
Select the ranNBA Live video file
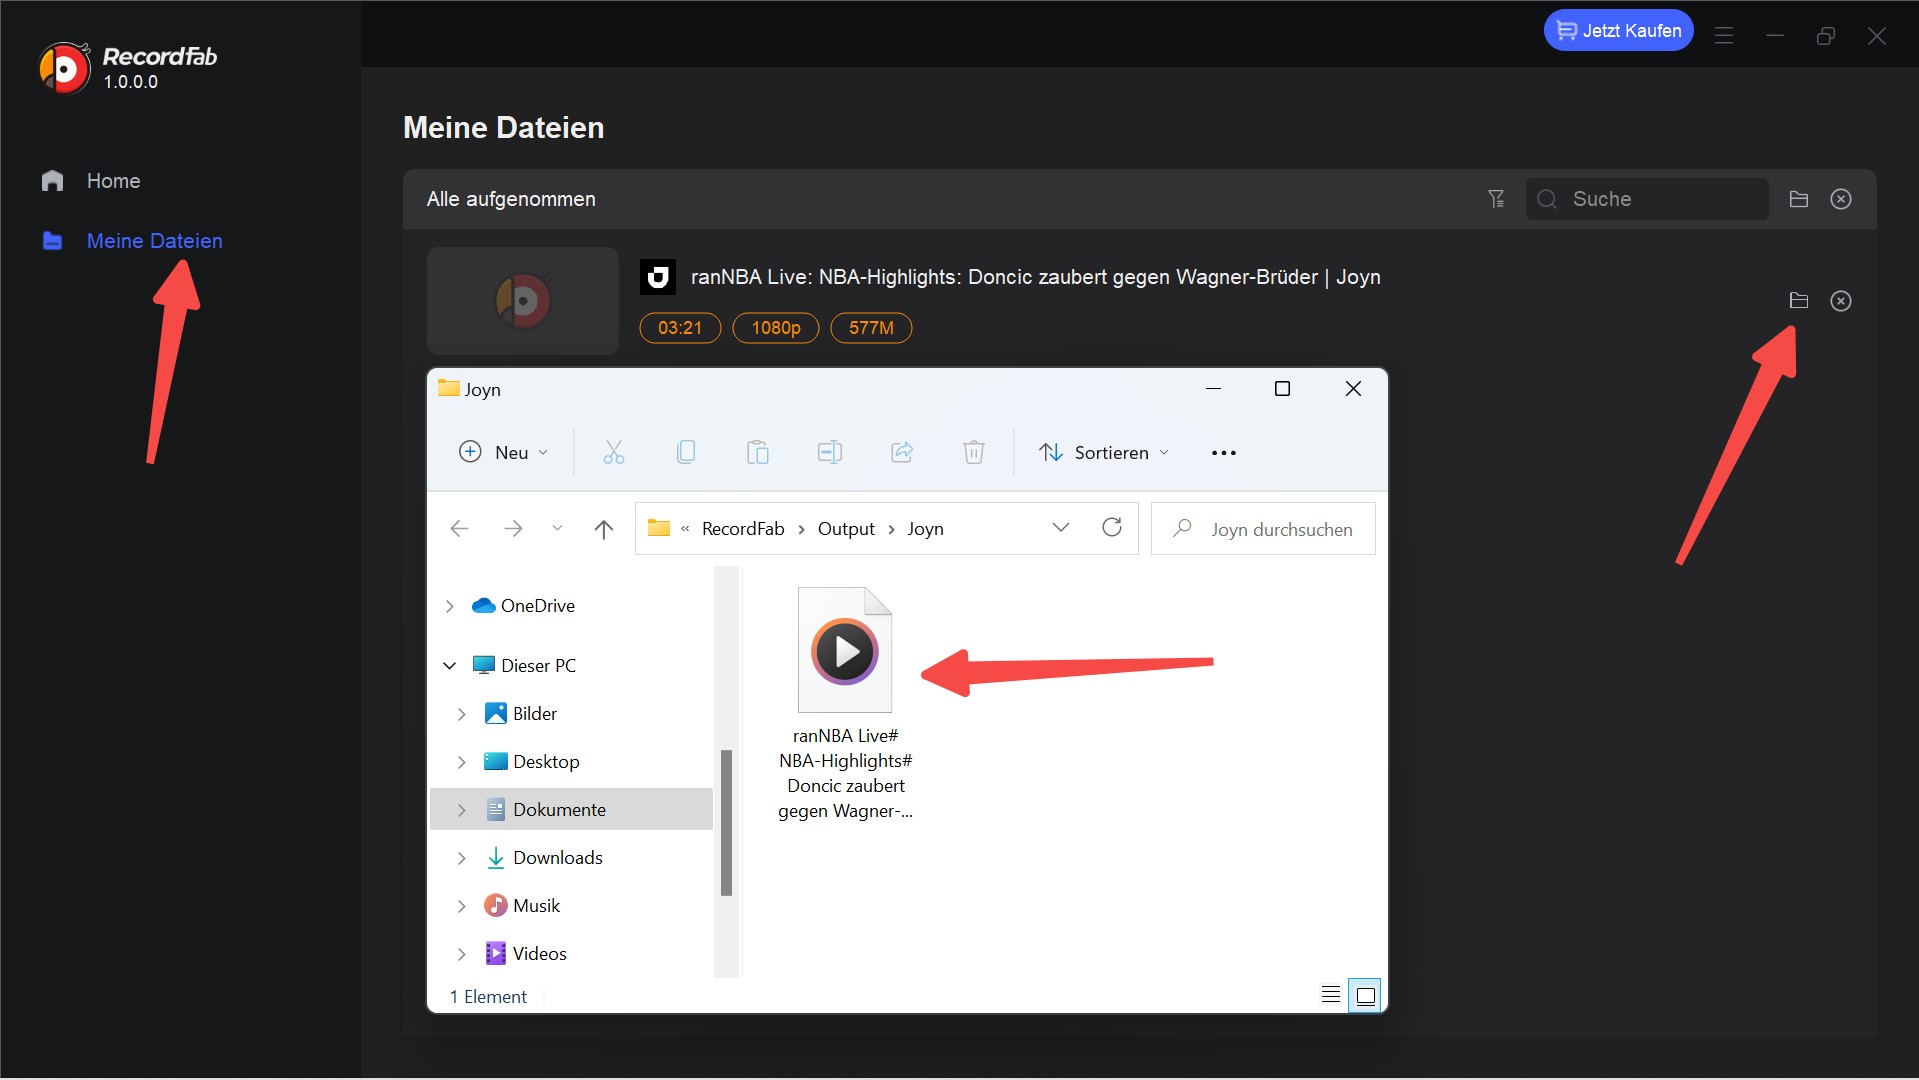(845, 703)
